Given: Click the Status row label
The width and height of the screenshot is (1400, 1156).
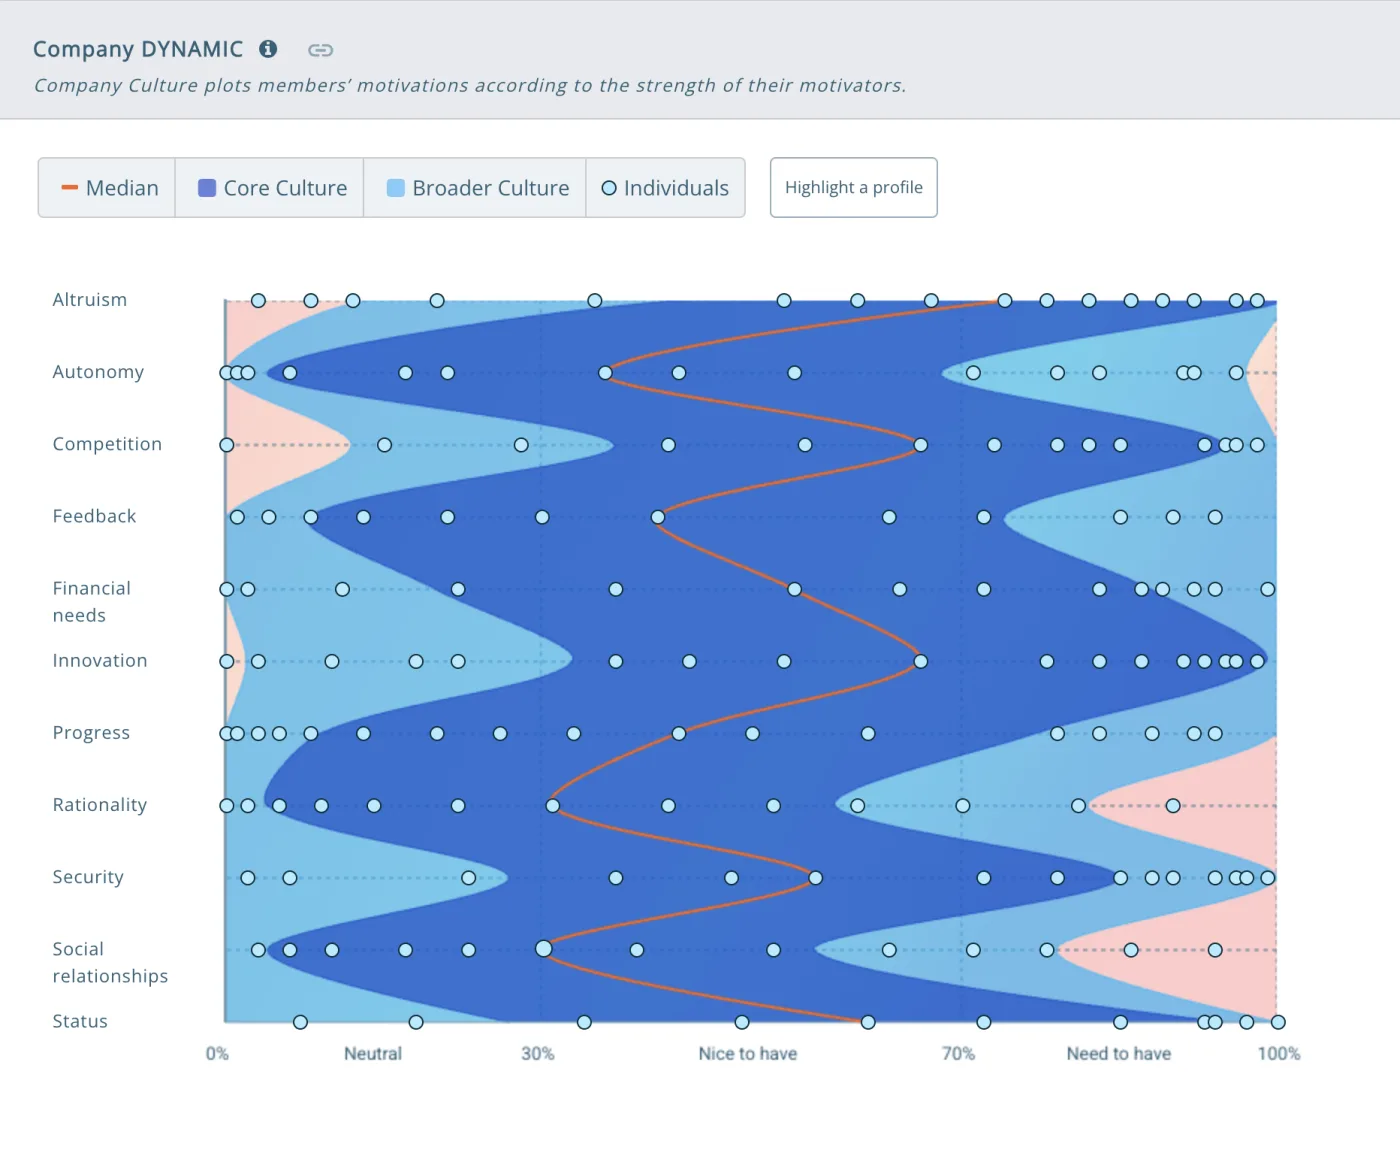Looking at the screenshot, I should click(x=80, y=1021).
